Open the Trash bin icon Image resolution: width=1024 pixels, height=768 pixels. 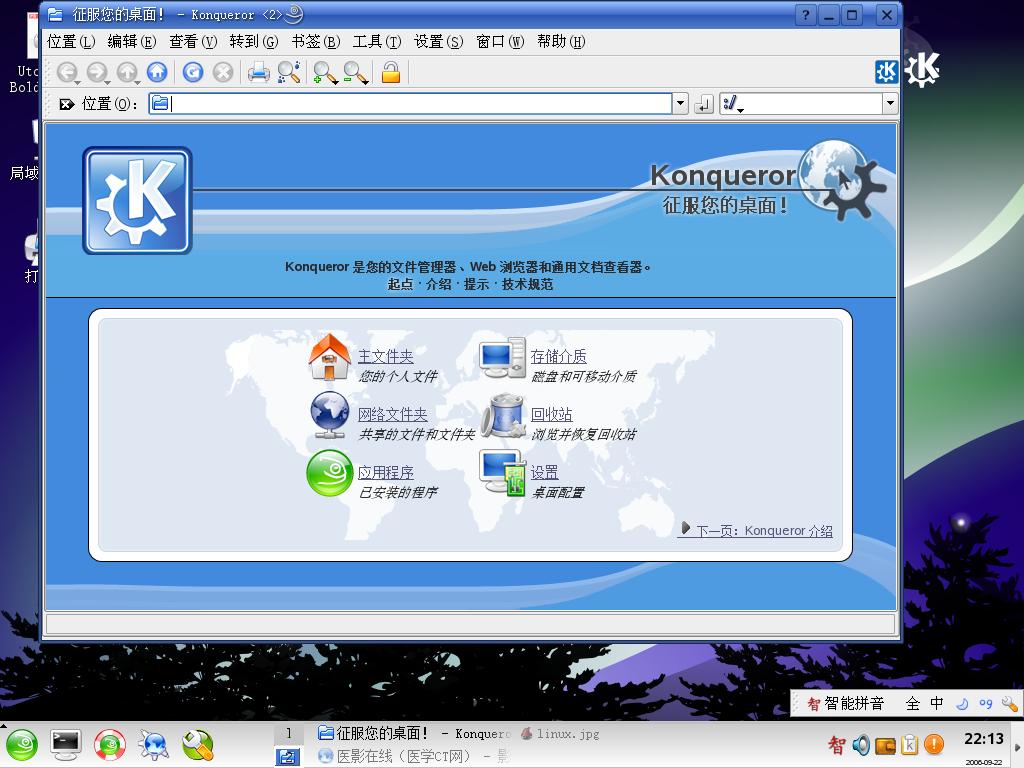click(x=504, y=415)
